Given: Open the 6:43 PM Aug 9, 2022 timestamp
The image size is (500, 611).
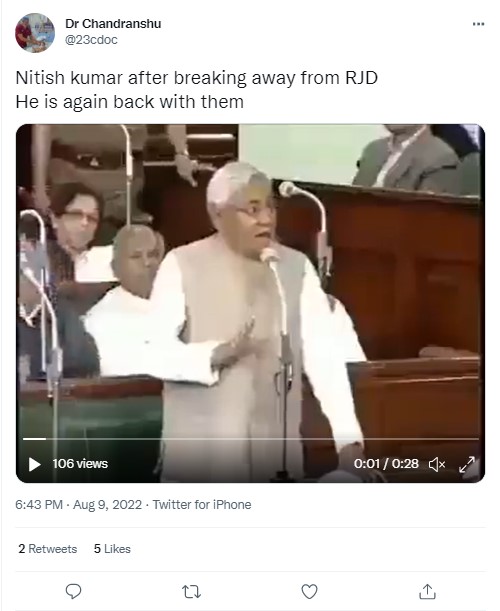Looking at the screenshot, I should tap(78, 505).
